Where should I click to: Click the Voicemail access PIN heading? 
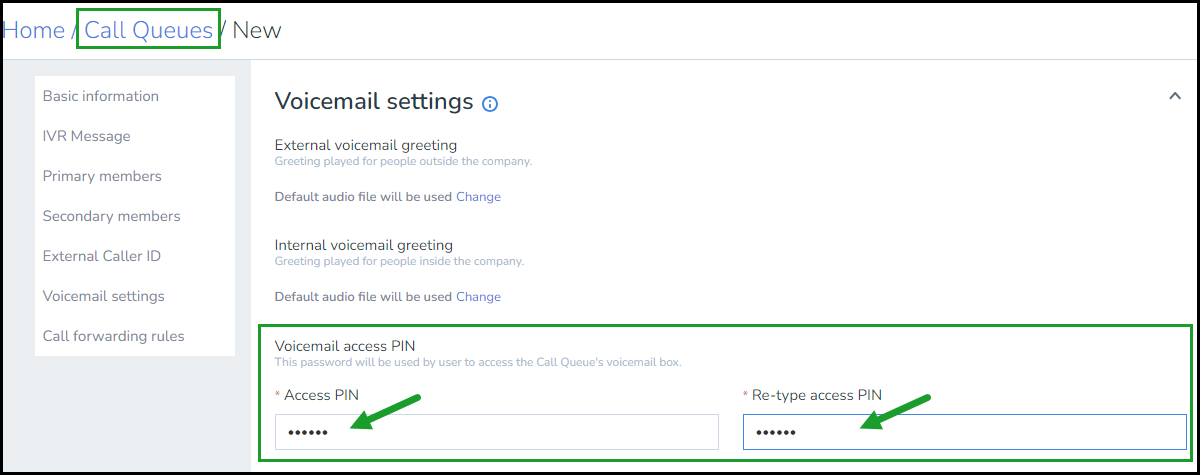pyautogui.click(x=345, y=345)
